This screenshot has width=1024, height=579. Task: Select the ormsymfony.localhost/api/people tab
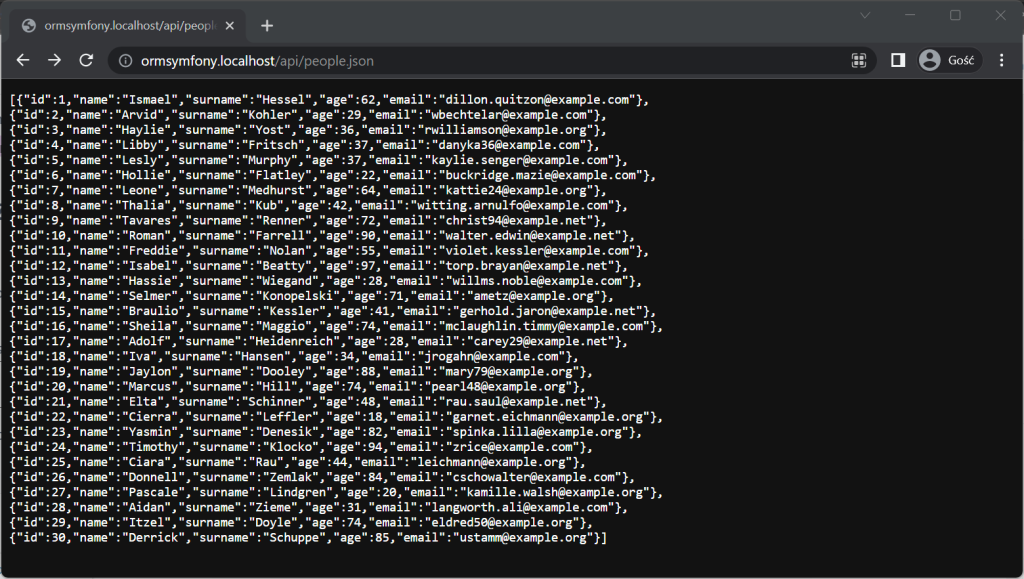point(127,25)
